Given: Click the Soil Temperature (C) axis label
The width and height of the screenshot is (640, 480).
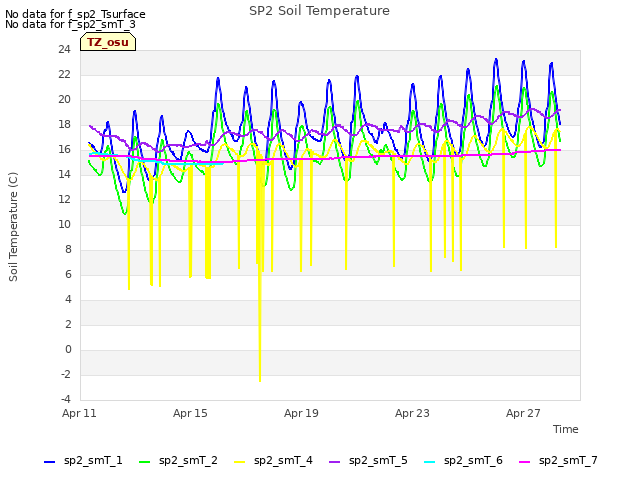Looking at the screenshot, I should pyautogui.click(x=13, y=227).
